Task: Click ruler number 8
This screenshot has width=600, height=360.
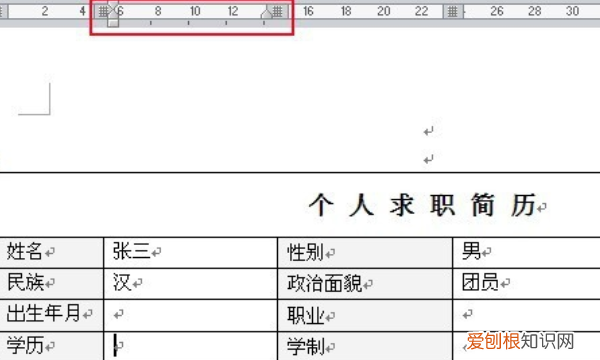Action: pyautogui.click(x=158, y=11)
